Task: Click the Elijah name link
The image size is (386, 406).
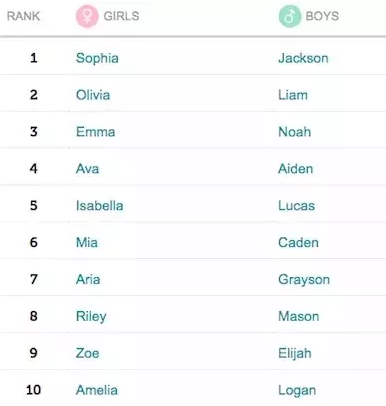Action: (x=295, y=353)
